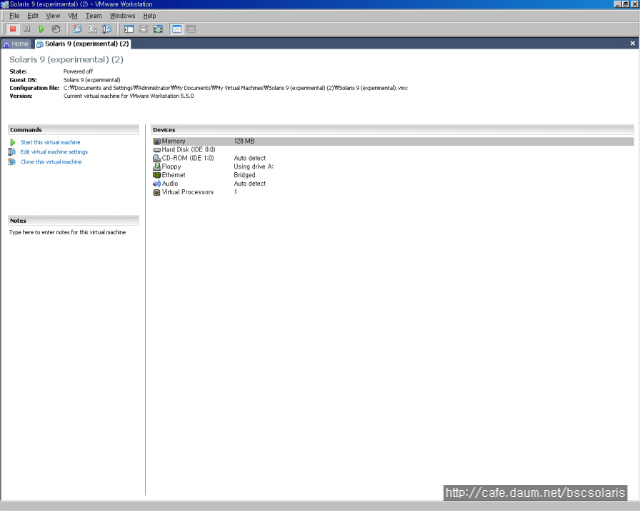The height and width of the screenshot is (511, 640).
Task: Click the Bridged Ethernet value
Action: pos(244,175)
